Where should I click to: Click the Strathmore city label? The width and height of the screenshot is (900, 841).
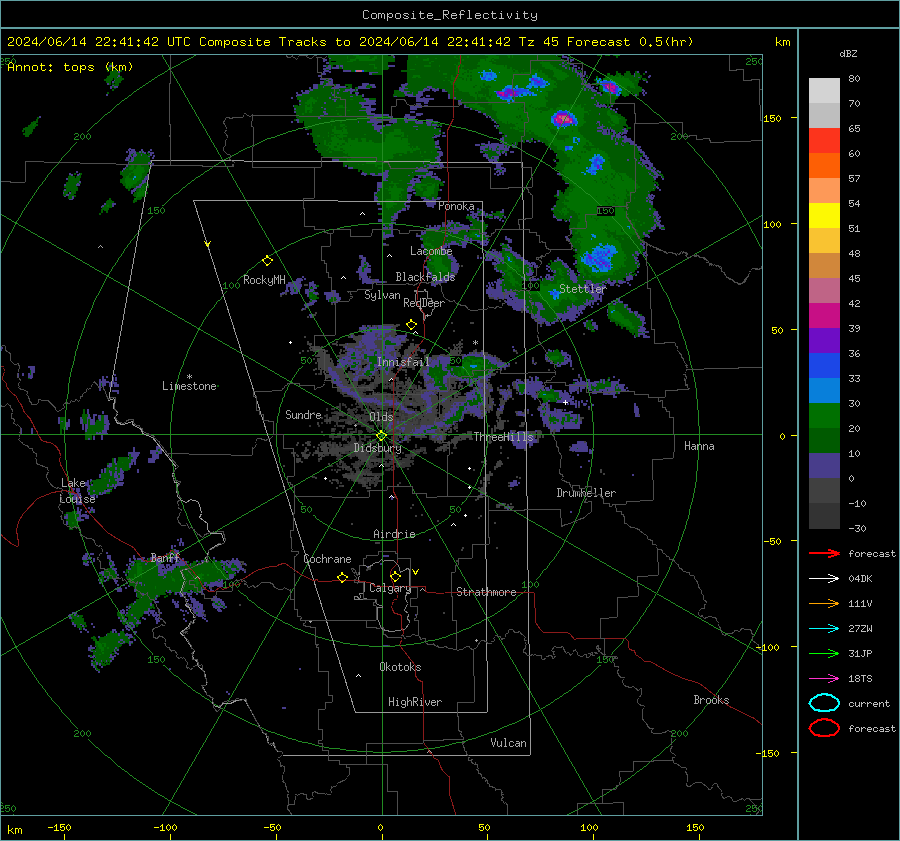486,592
